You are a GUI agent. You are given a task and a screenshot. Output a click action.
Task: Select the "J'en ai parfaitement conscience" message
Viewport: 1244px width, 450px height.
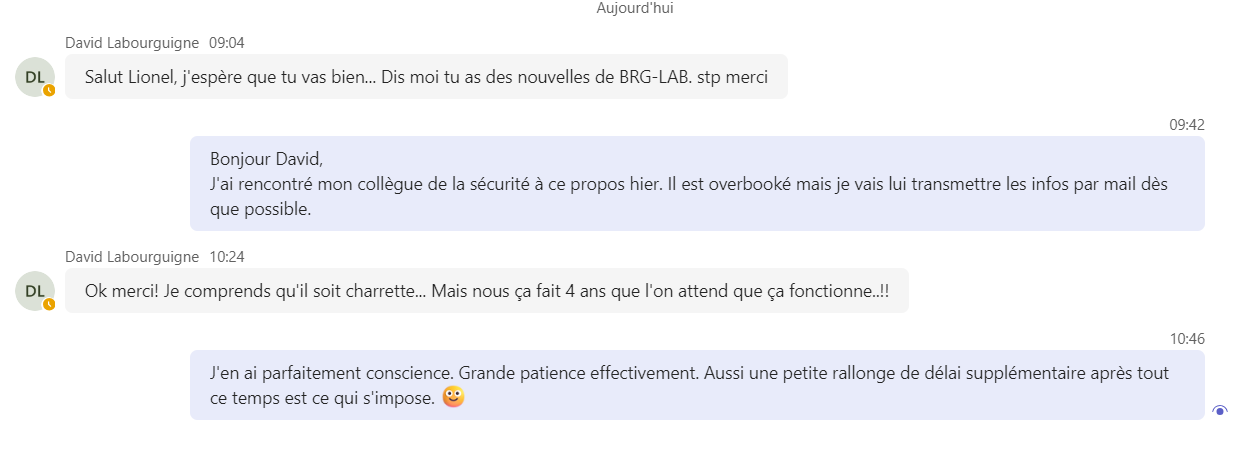697,385
